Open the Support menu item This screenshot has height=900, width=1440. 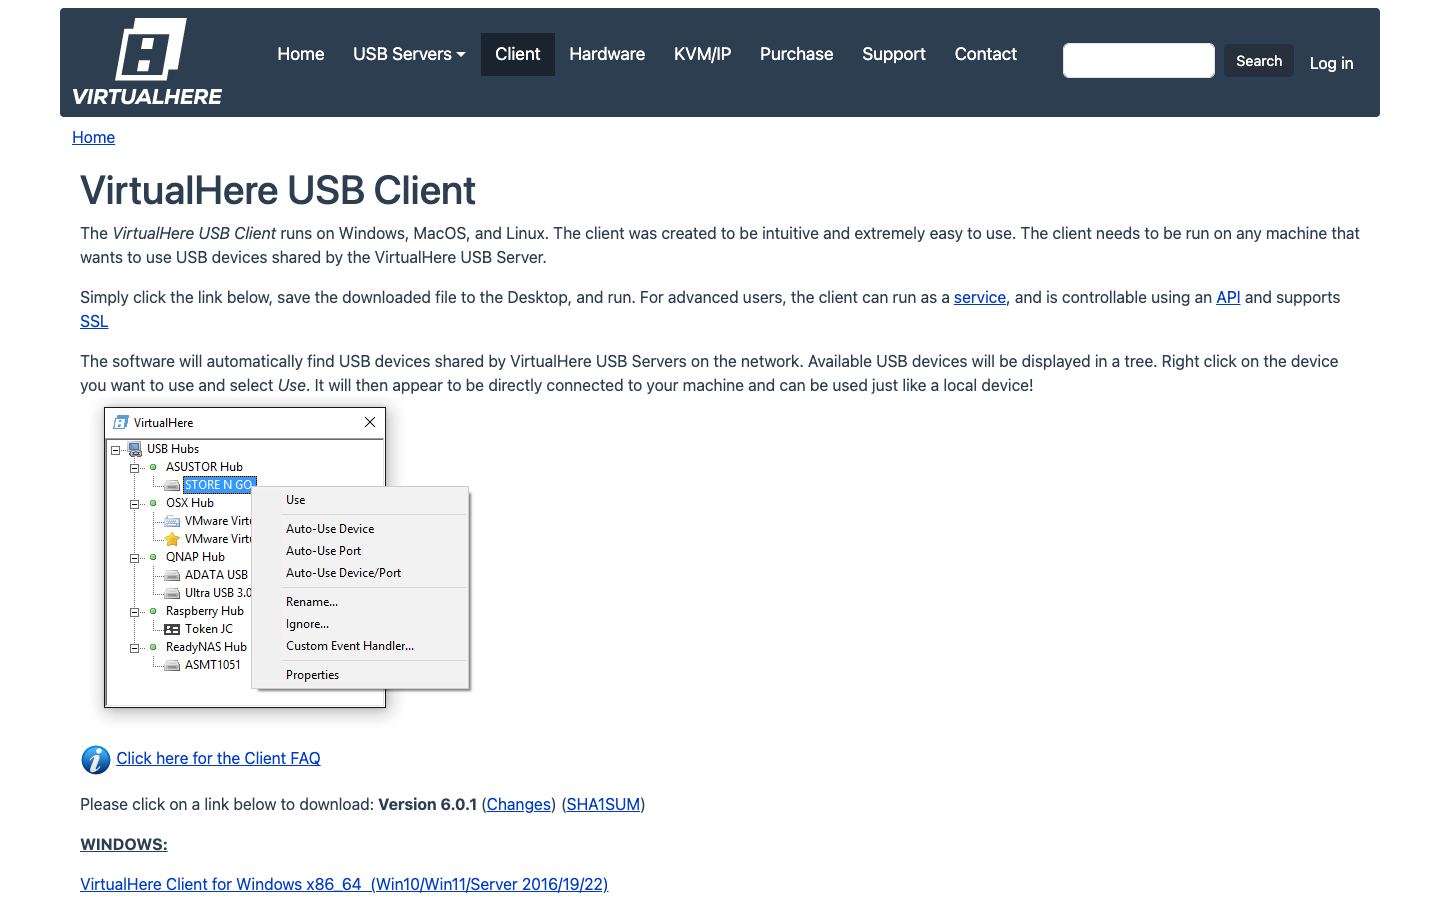[x=894, y=54]
